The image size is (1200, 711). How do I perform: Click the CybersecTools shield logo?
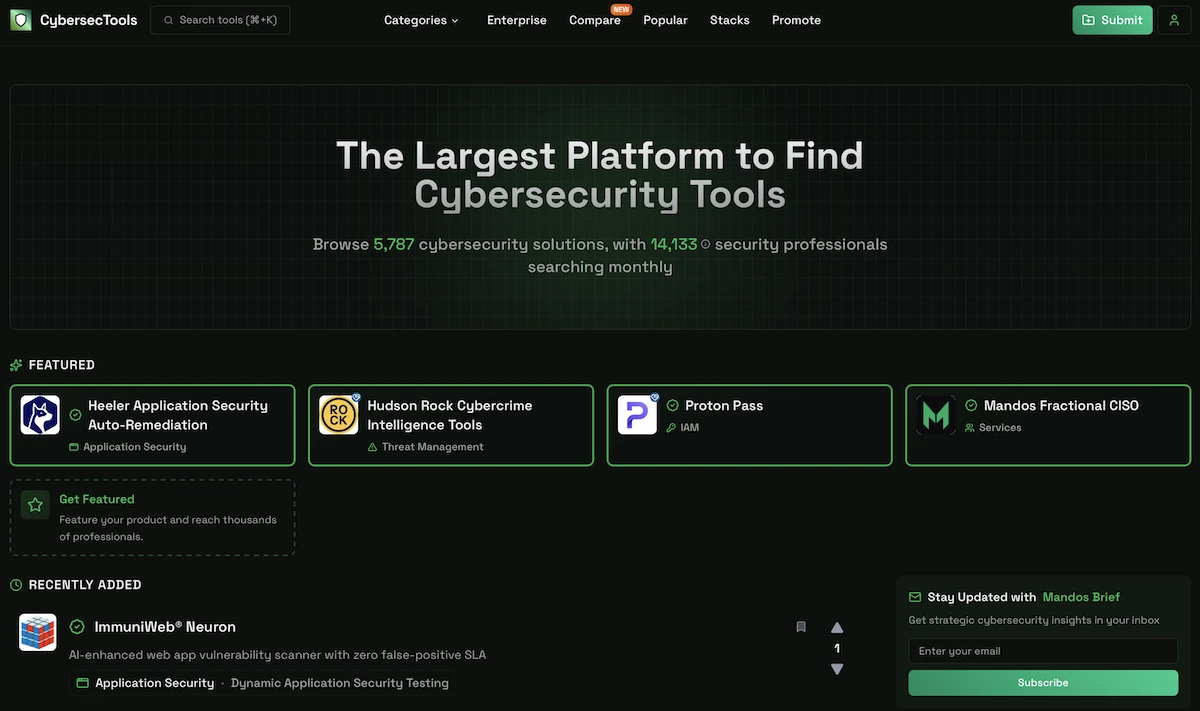[x=20, y=19]
